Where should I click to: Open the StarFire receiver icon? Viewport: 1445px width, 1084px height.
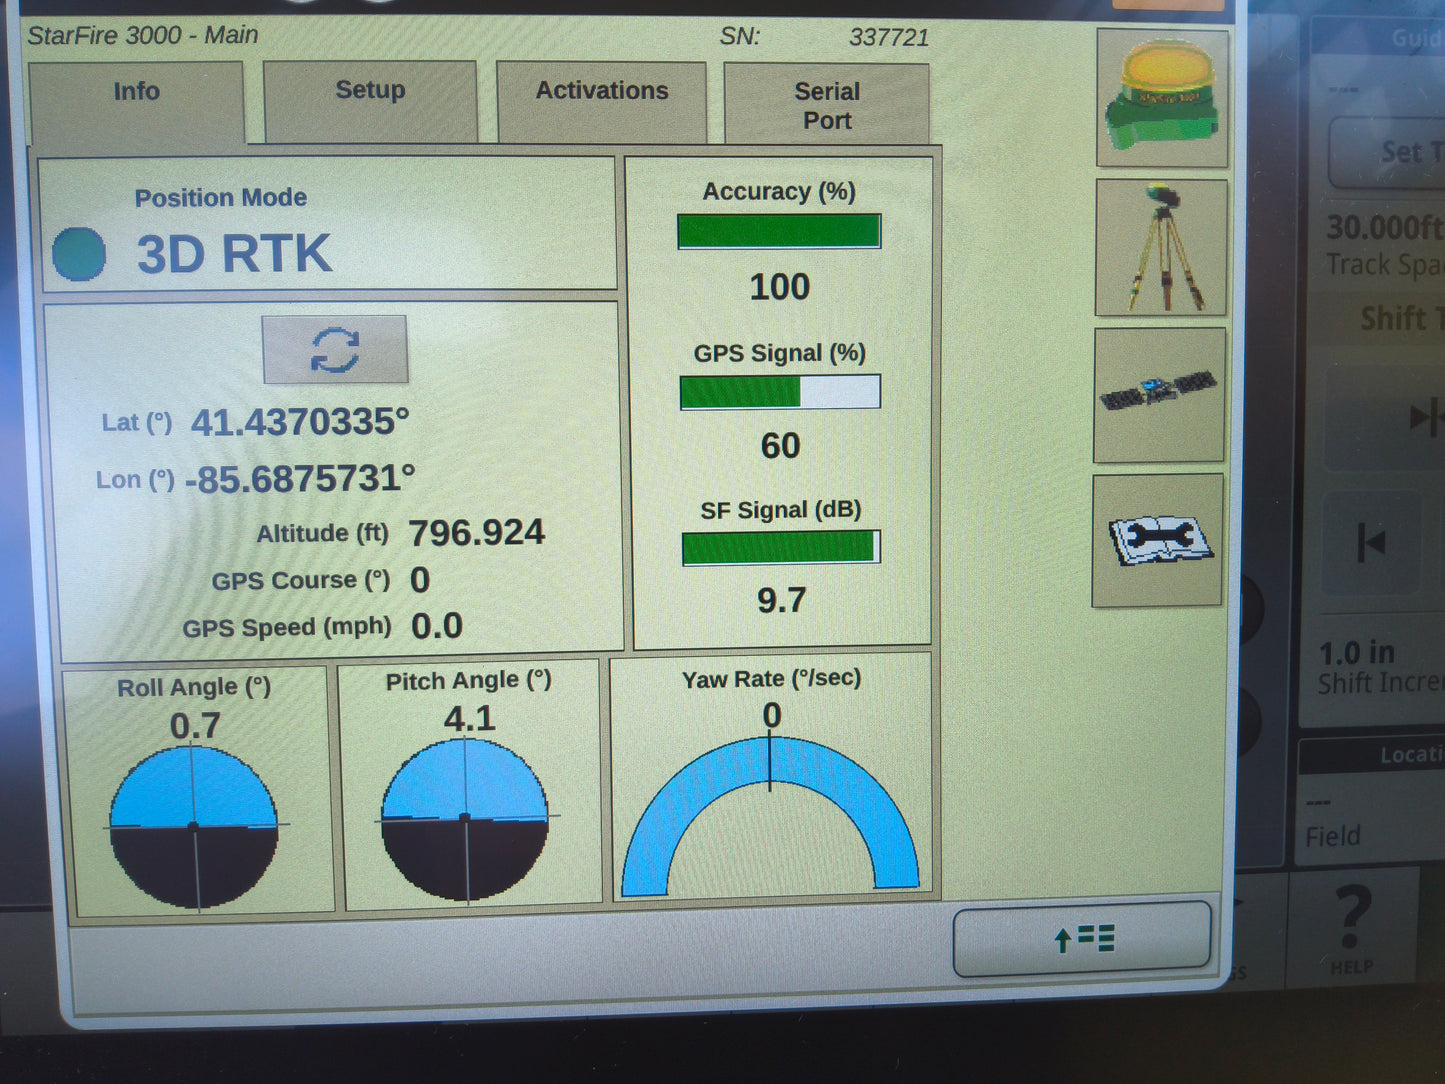pos(1162,98)
